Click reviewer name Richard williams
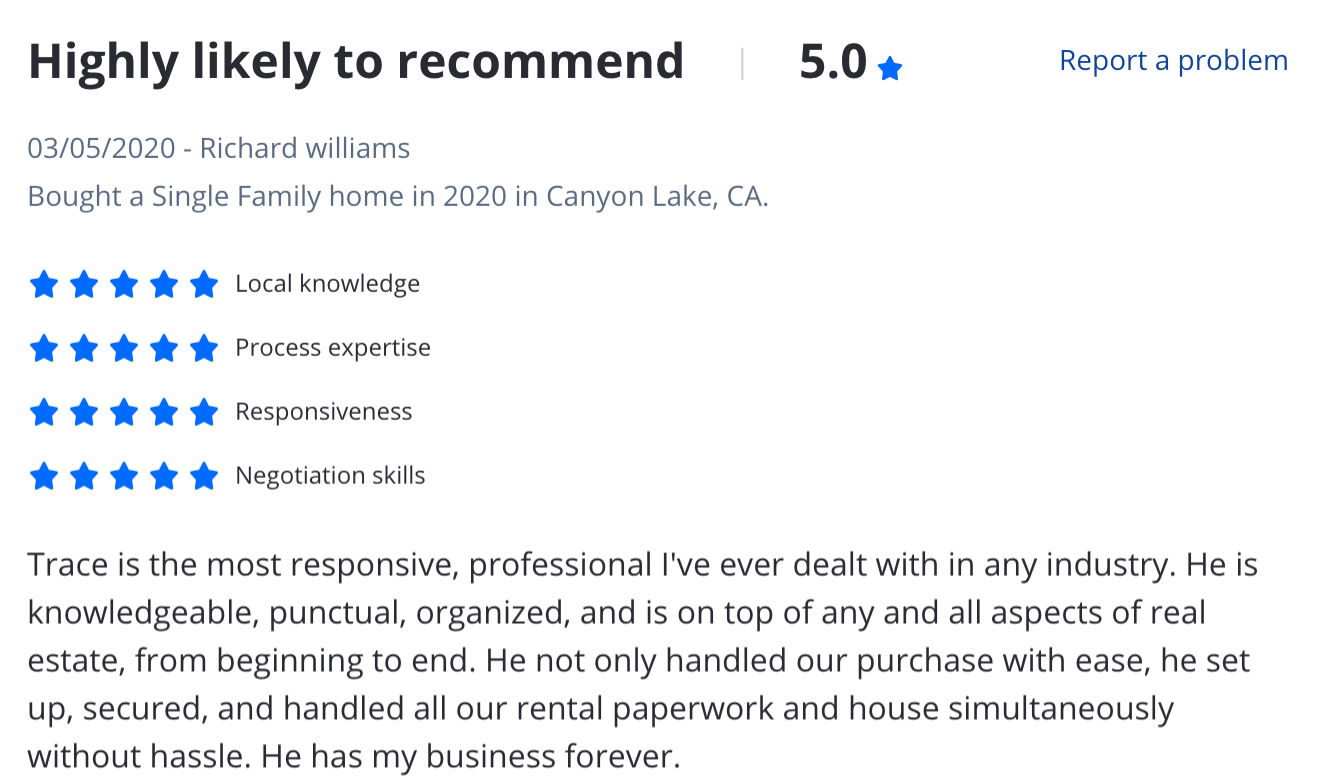The image size is (1332, 781). point(305,148)
